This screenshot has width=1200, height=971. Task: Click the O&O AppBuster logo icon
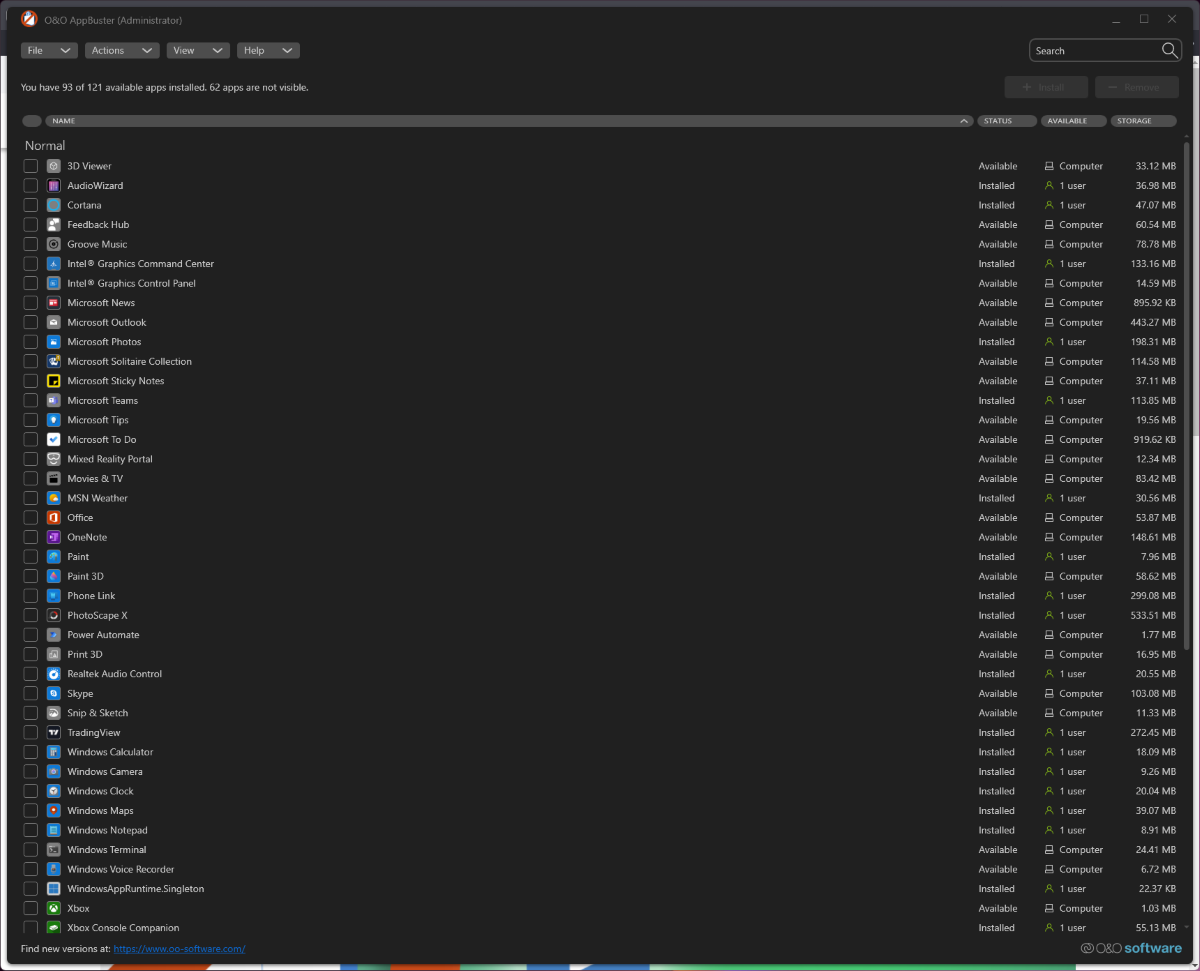pyautogui.click(x=29, y=19)
